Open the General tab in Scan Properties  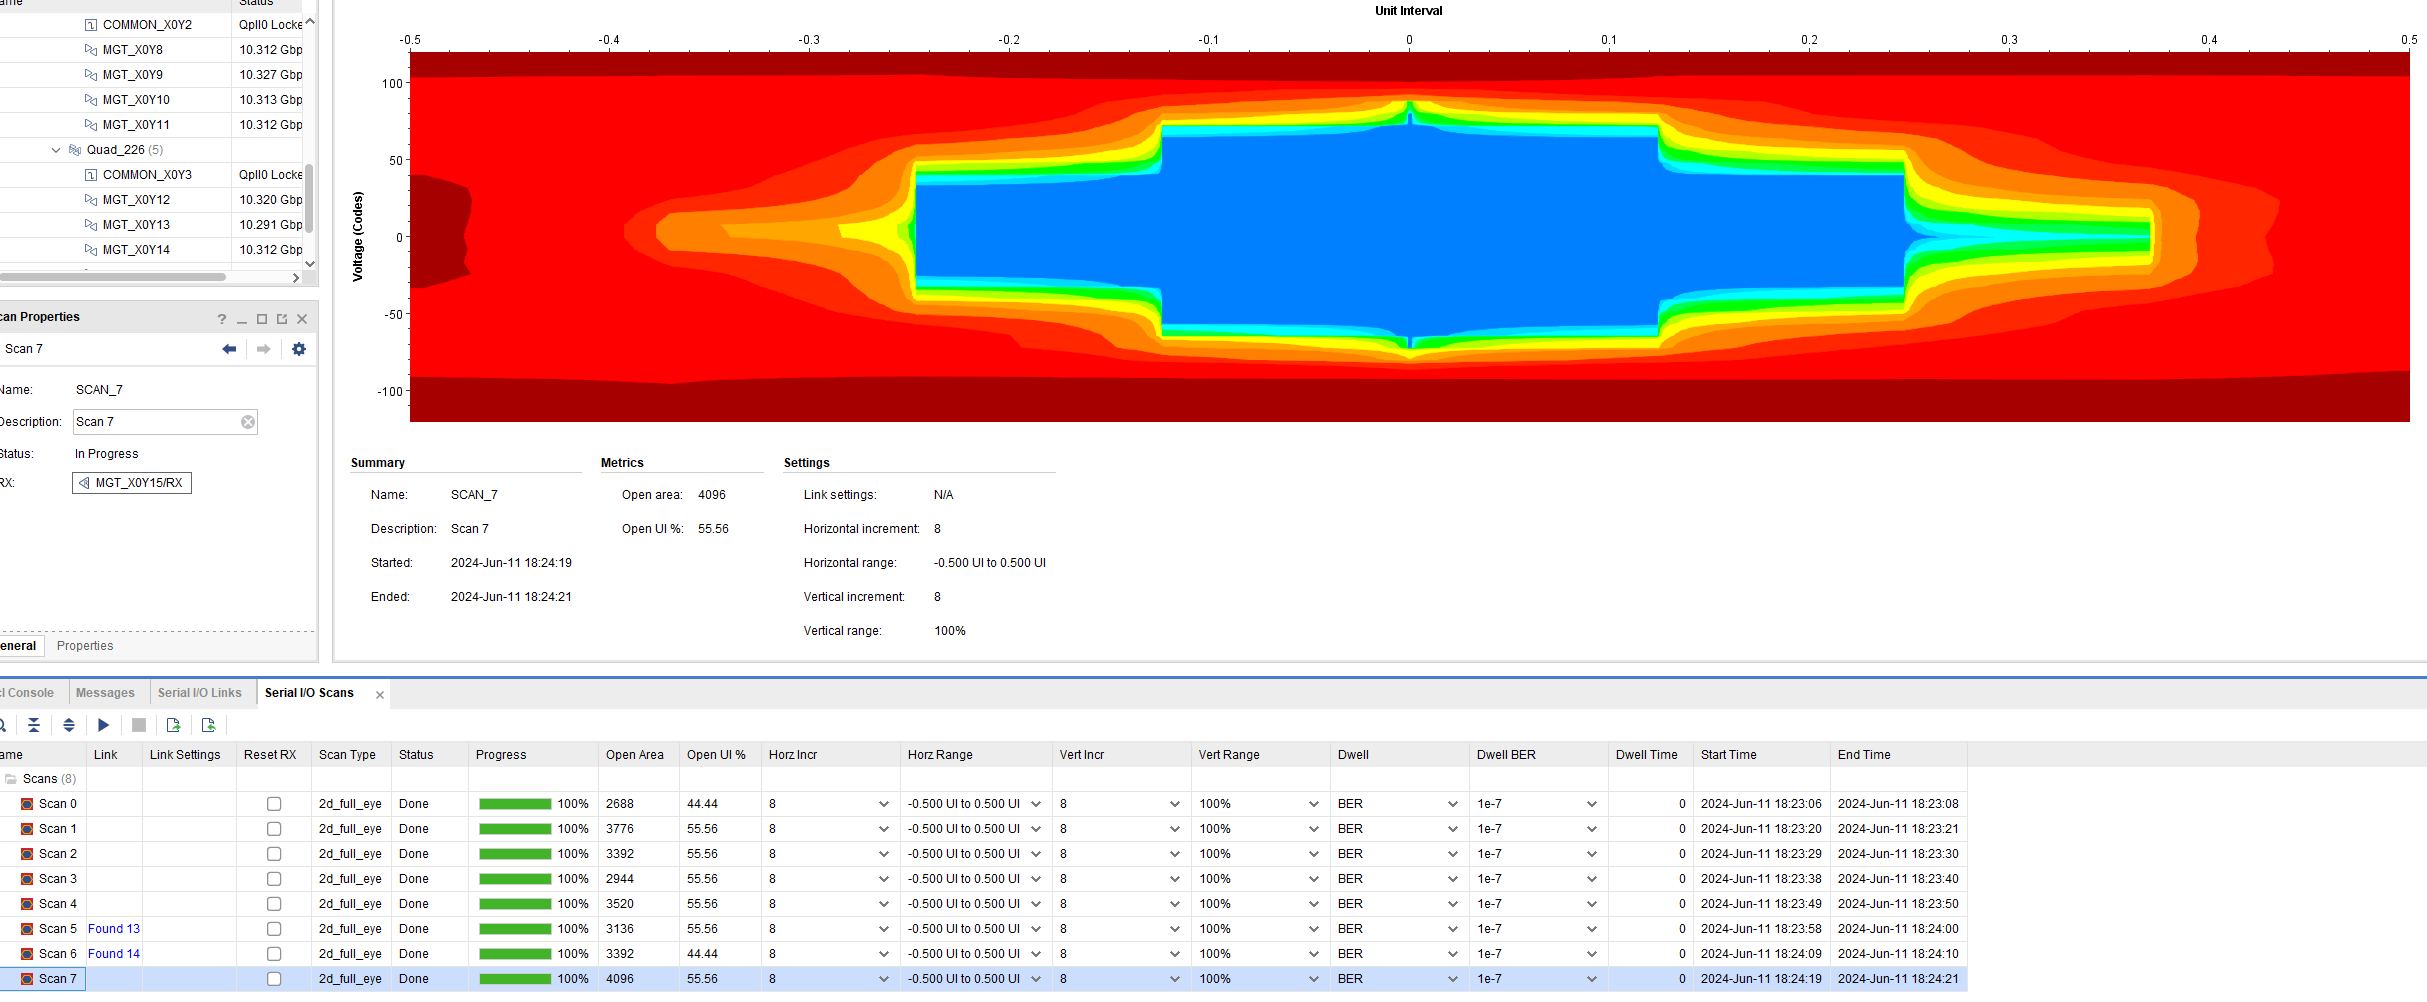18,646
